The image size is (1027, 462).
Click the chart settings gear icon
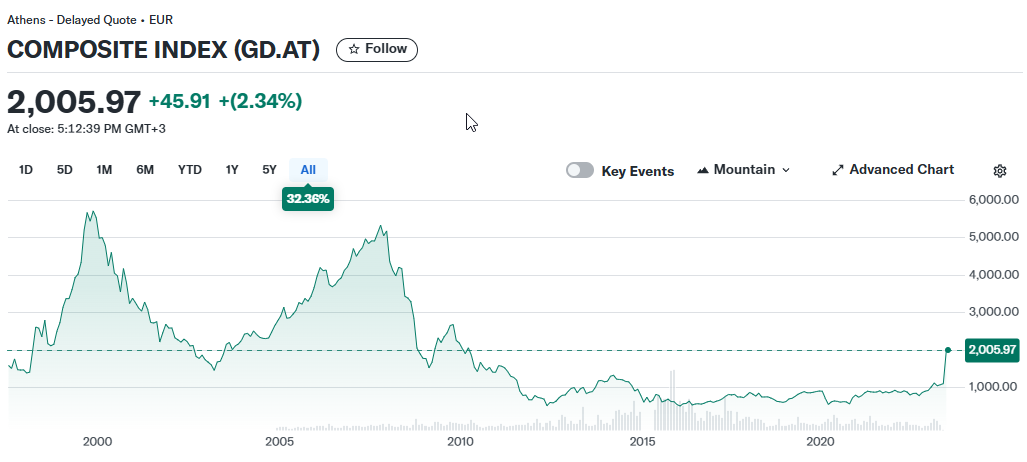(x=999, y=171)
